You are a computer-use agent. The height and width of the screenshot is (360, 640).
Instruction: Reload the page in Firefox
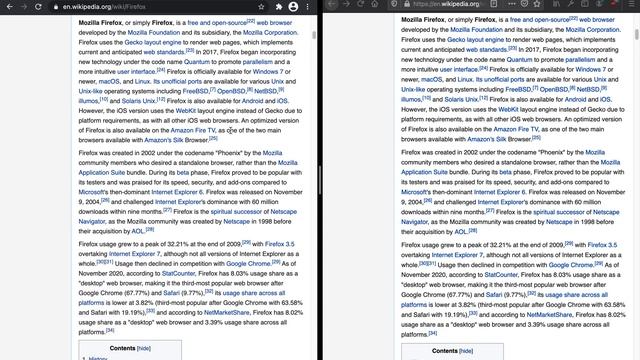pyautogui.click(x=361, y=4)
